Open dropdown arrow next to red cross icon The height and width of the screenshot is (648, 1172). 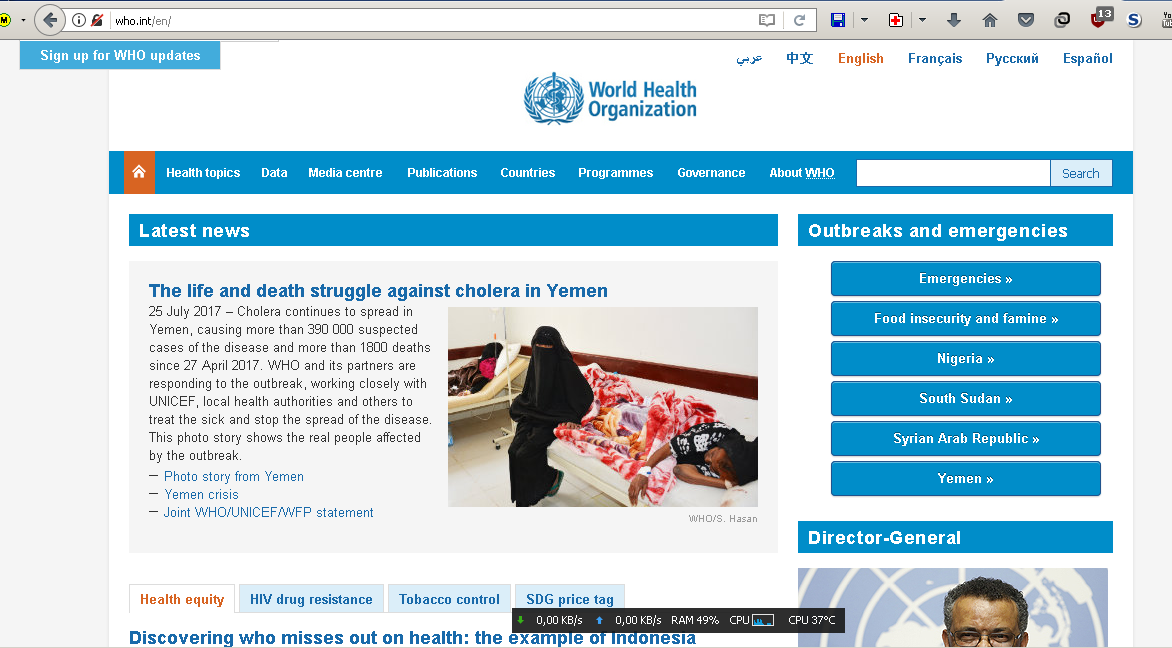(922, 20)
